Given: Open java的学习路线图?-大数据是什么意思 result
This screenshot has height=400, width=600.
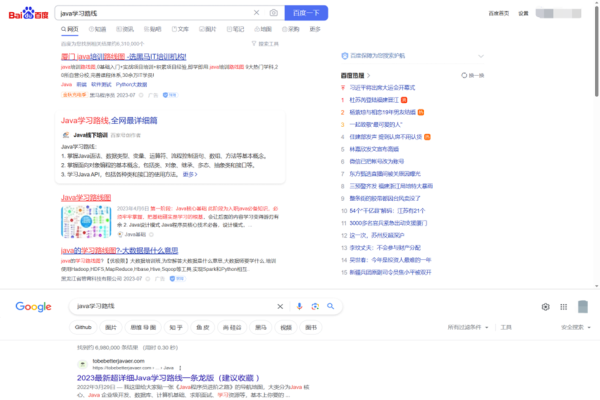Looking at the screenshot, I should pyautogui.click(x=119, y=250).
